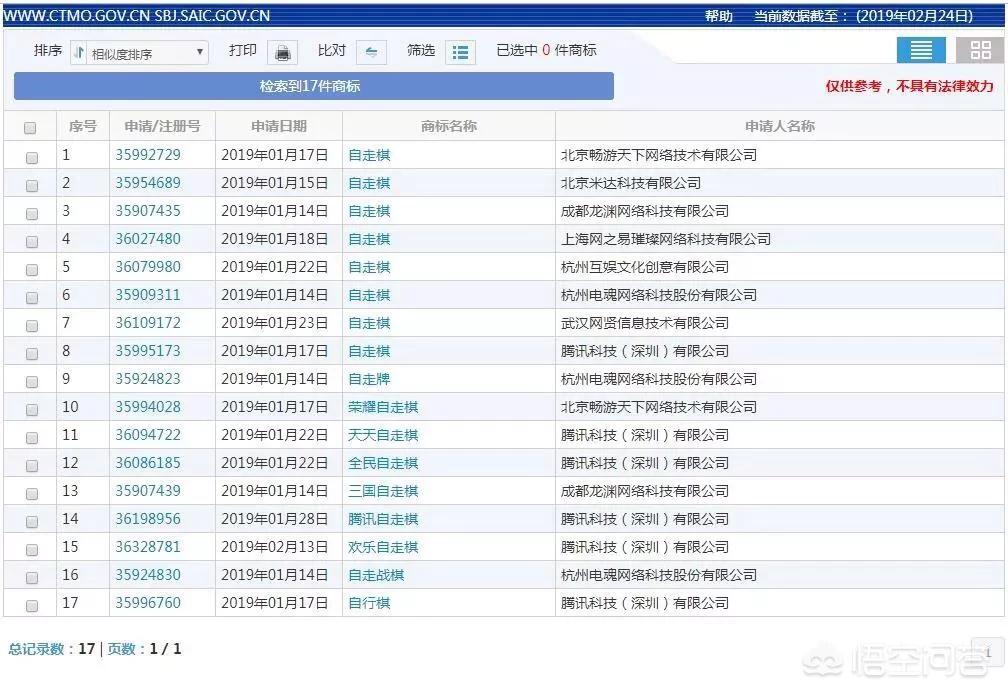
Task: Check the checkbox for row 1
Action: [x=32, y=157]
